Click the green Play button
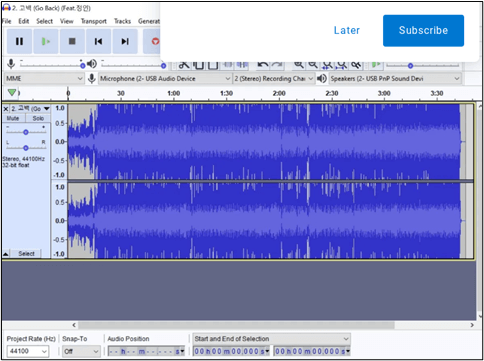This screenshot has height=361, width=484. coord(46,41)
